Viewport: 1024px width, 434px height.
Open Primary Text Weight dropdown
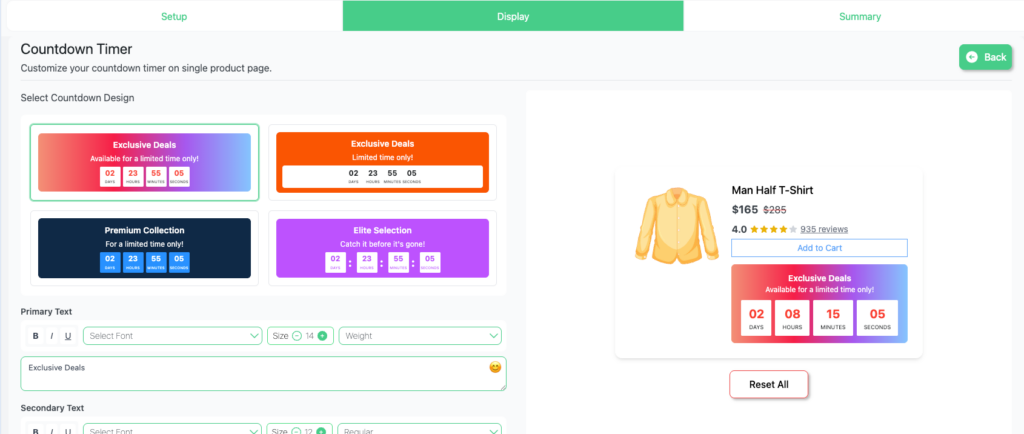point(420,336)
